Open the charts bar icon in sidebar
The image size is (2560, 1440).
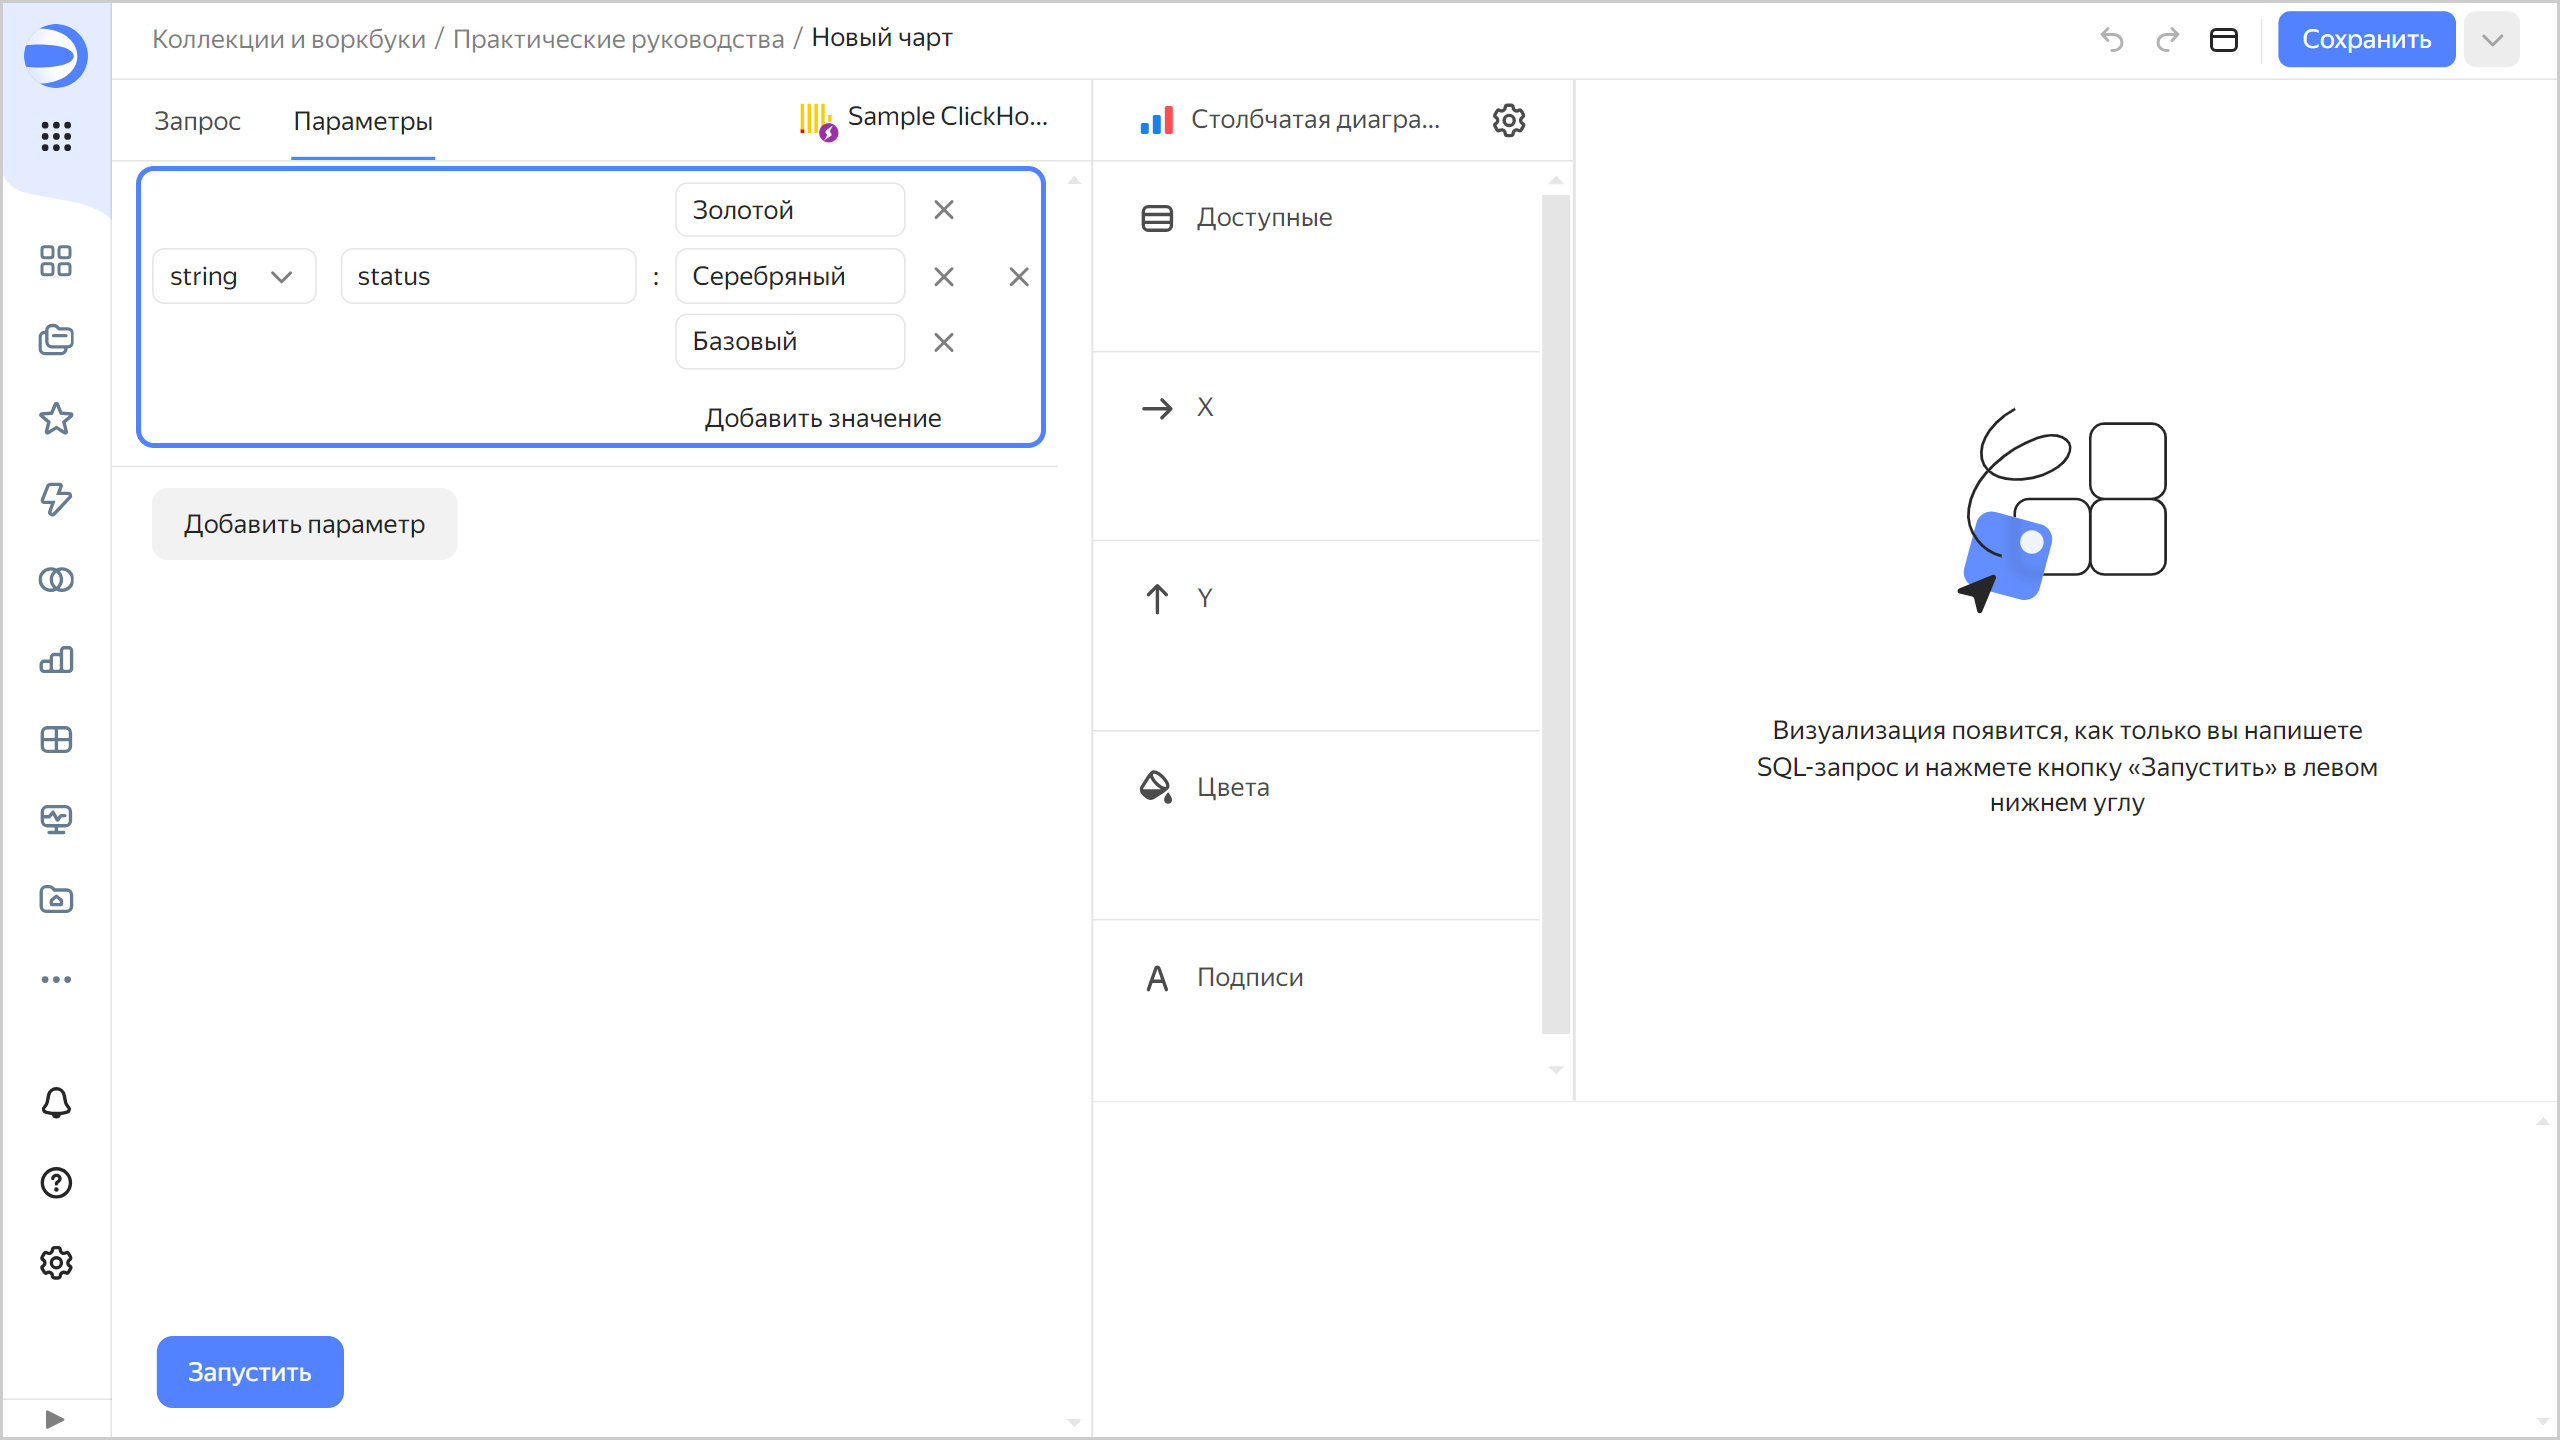pyautogui.click(x=56, y=659)
